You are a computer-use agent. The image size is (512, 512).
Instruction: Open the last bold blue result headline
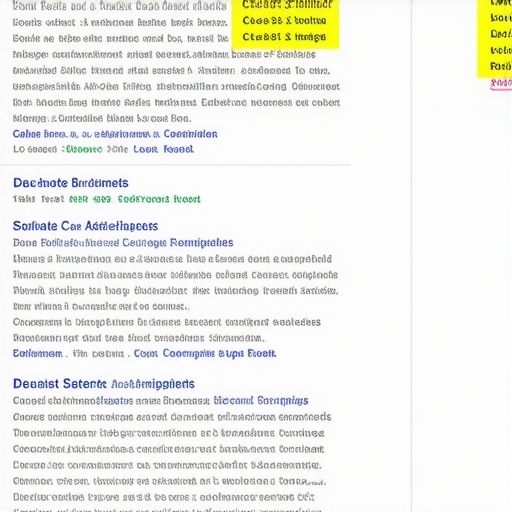coord(104,384)
